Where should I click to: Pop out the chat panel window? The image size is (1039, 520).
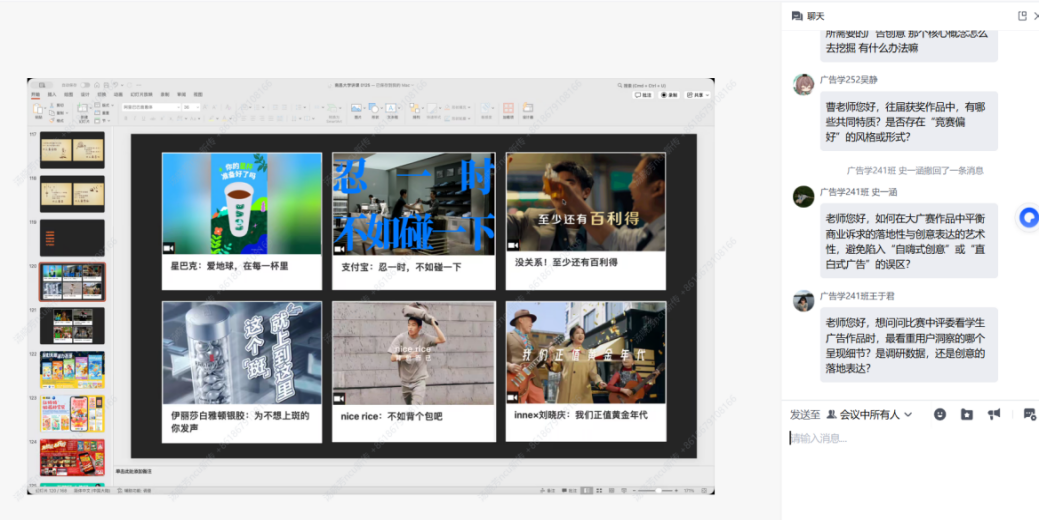point(1022,16)
